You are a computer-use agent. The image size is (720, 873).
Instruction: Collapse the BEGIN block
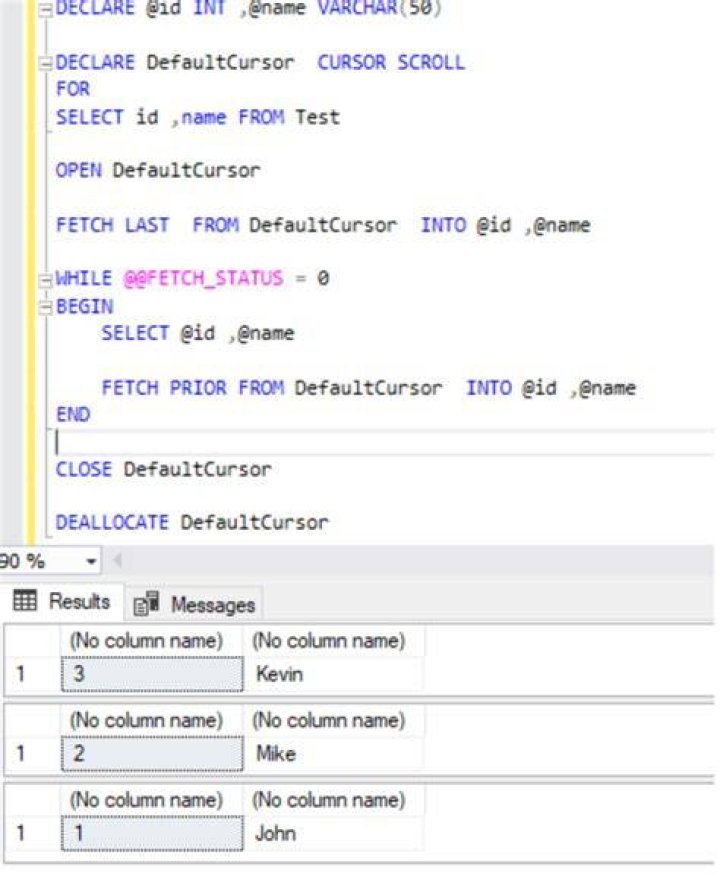(x=45, y=307)
